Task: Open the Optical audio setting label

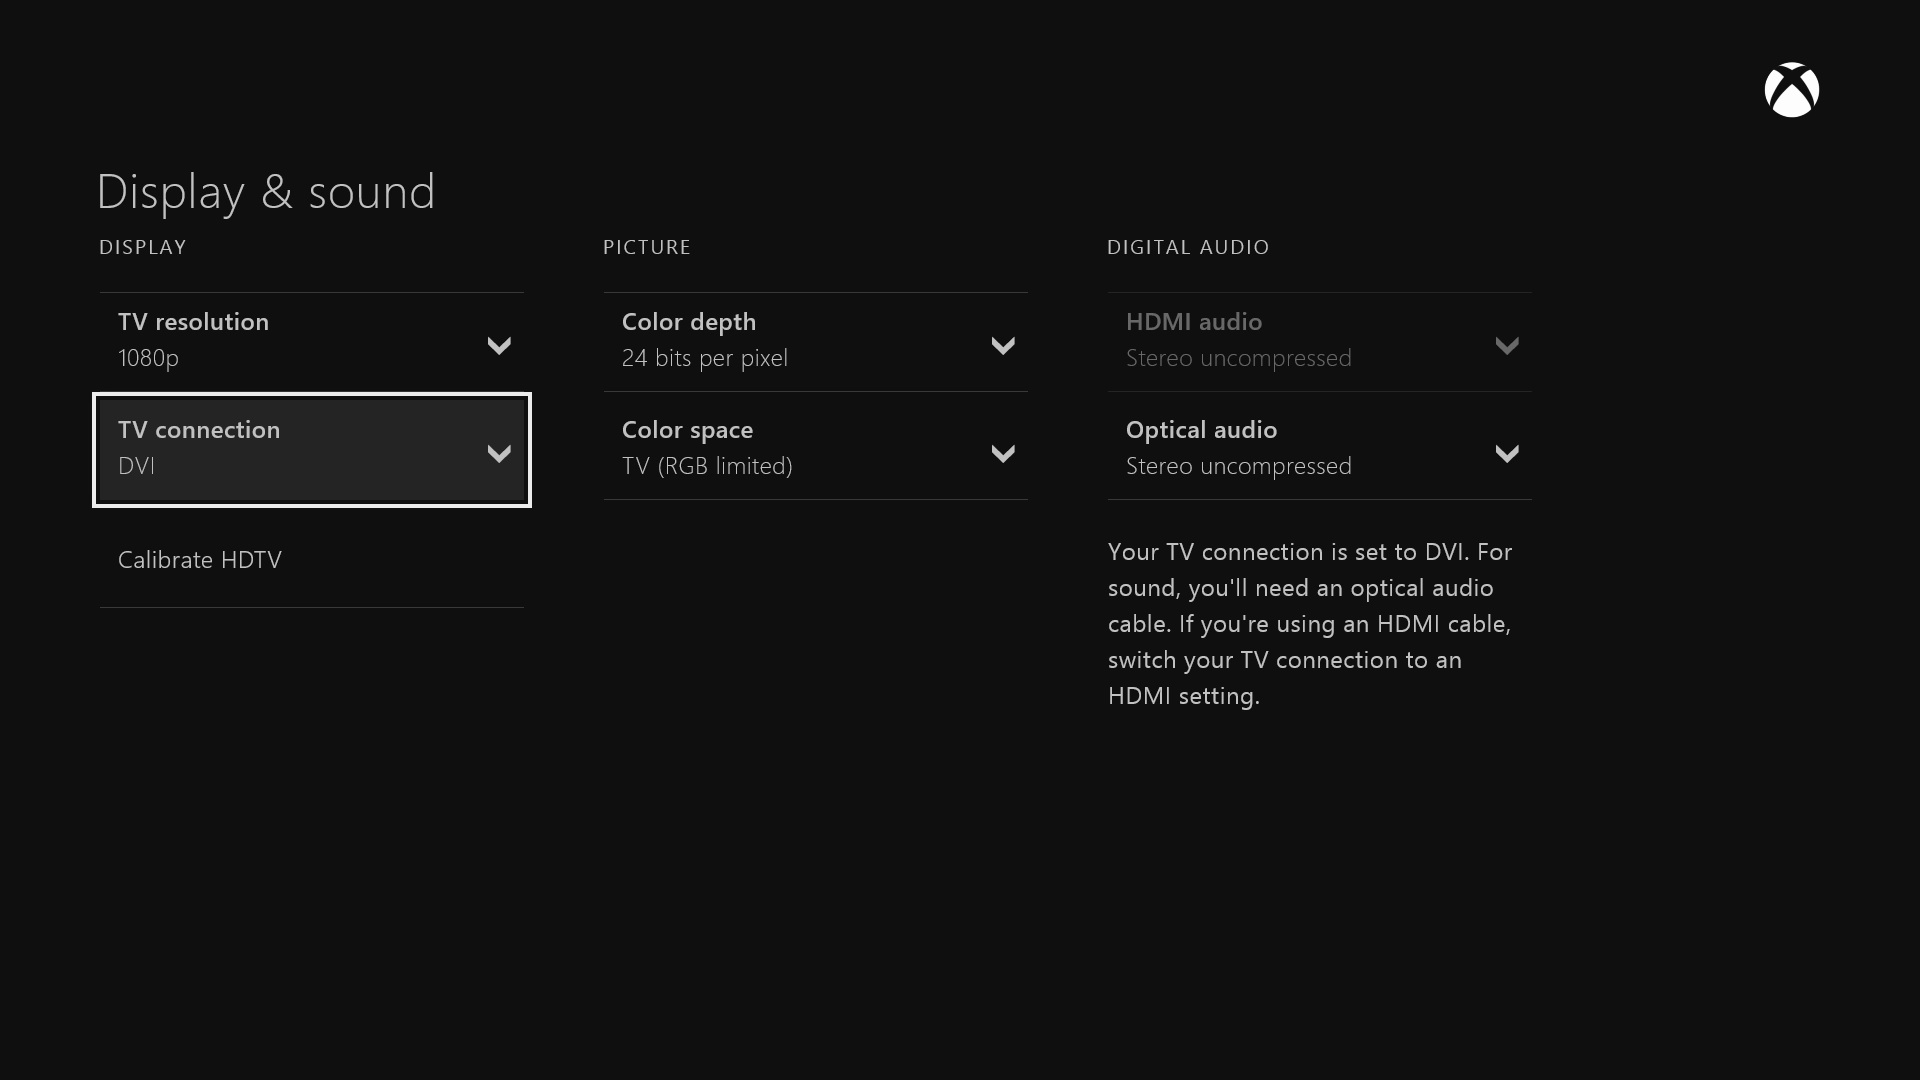Action: click(x=1201, y=430)
